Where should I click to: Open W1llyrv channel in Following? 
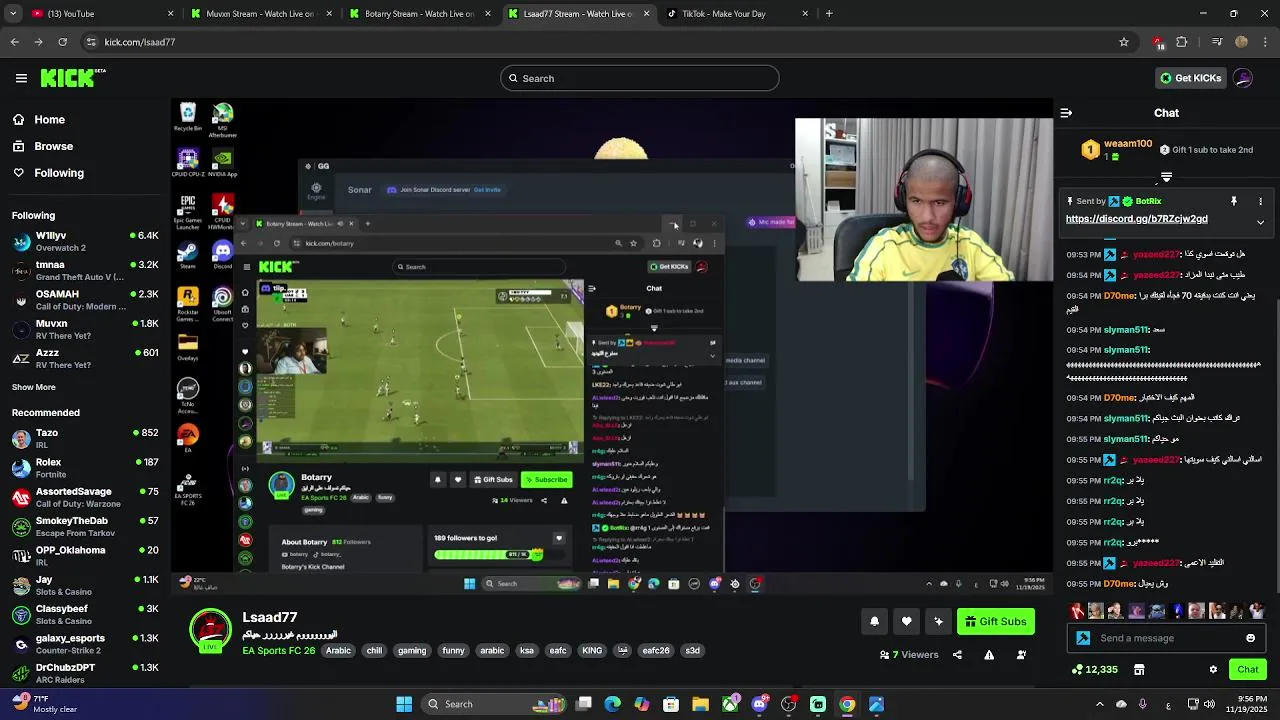tap(85, 241)
